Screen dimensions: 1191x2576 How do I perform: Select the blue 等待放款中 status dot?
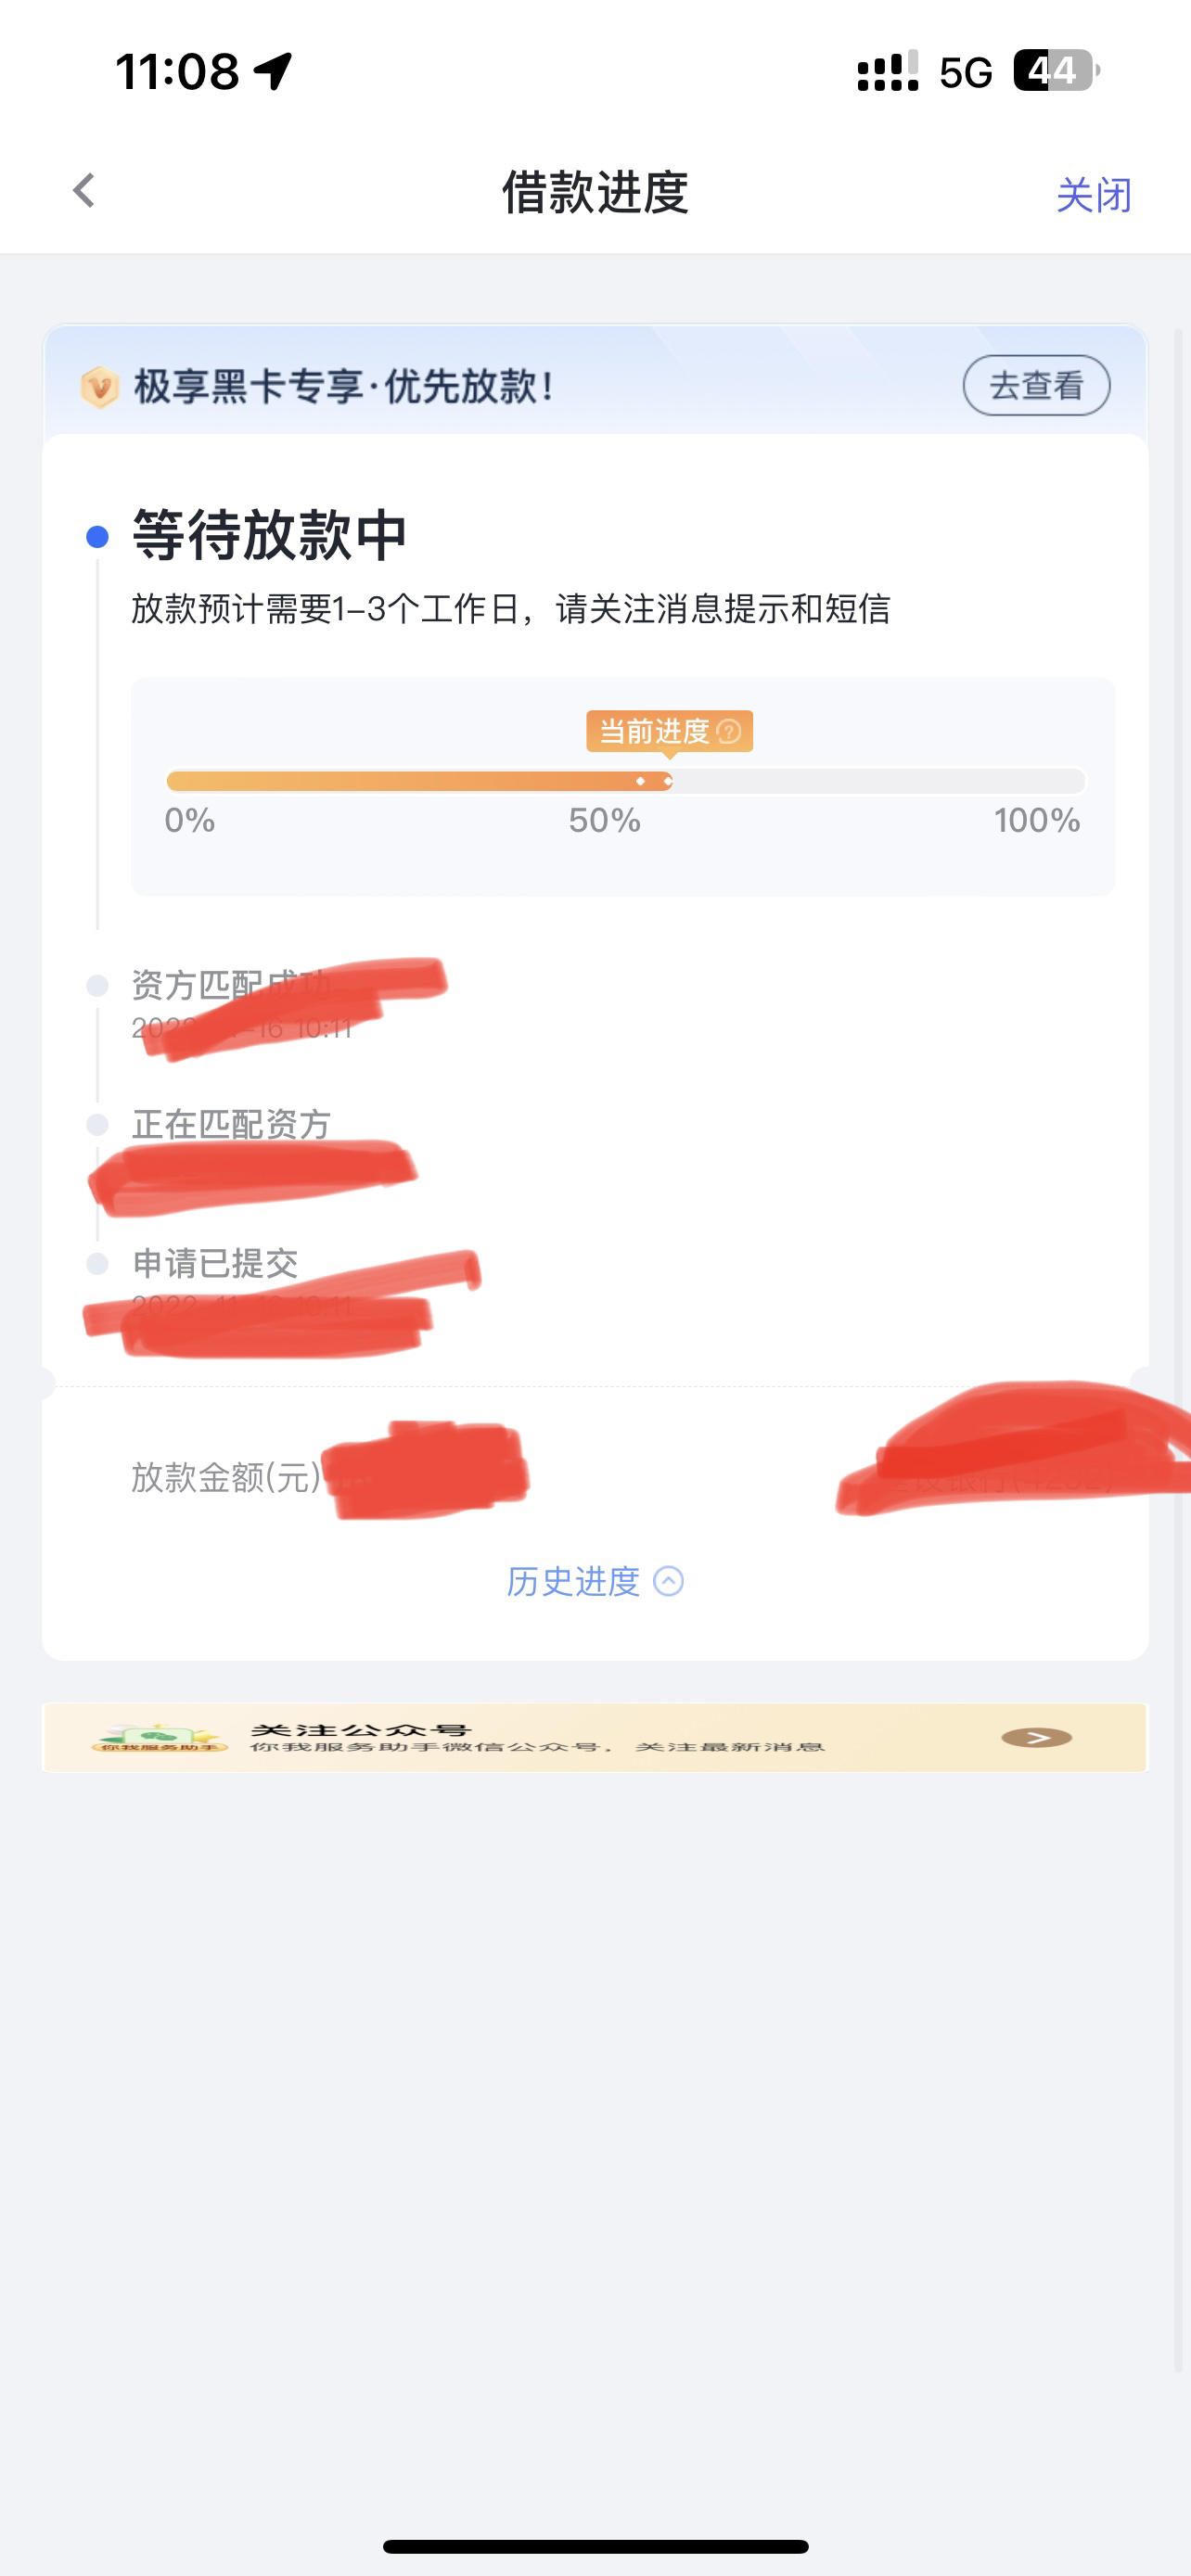[x=97, y=537]
